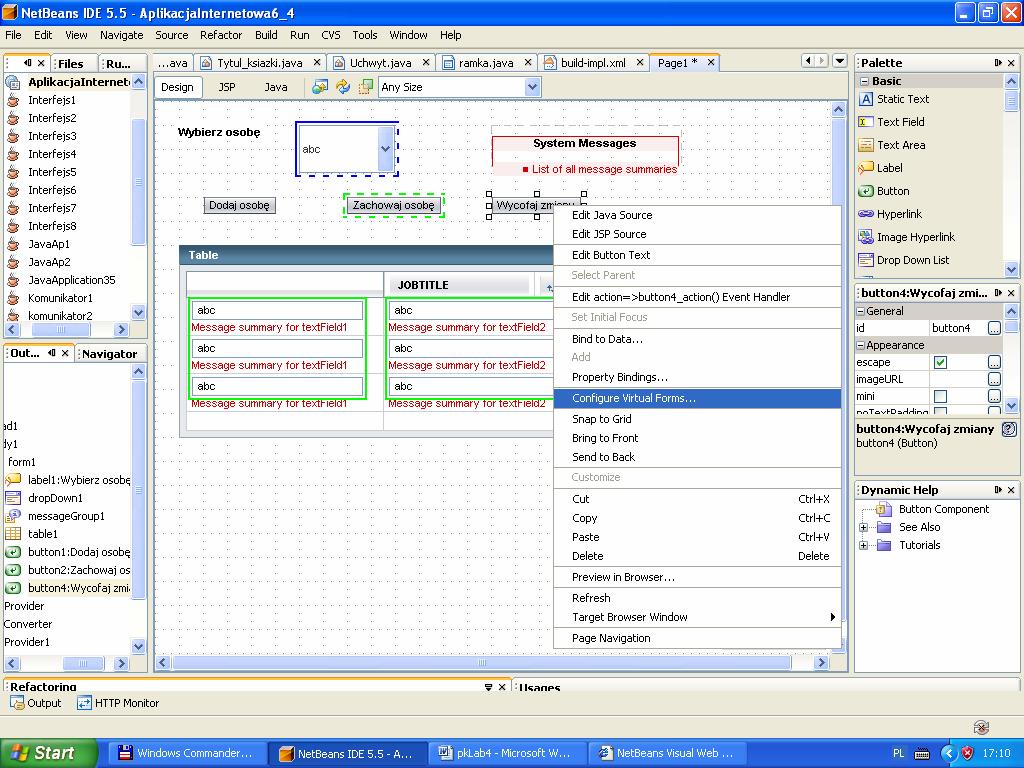
Task: Expand the Tutorials help node
Action: tap(863, 545)
